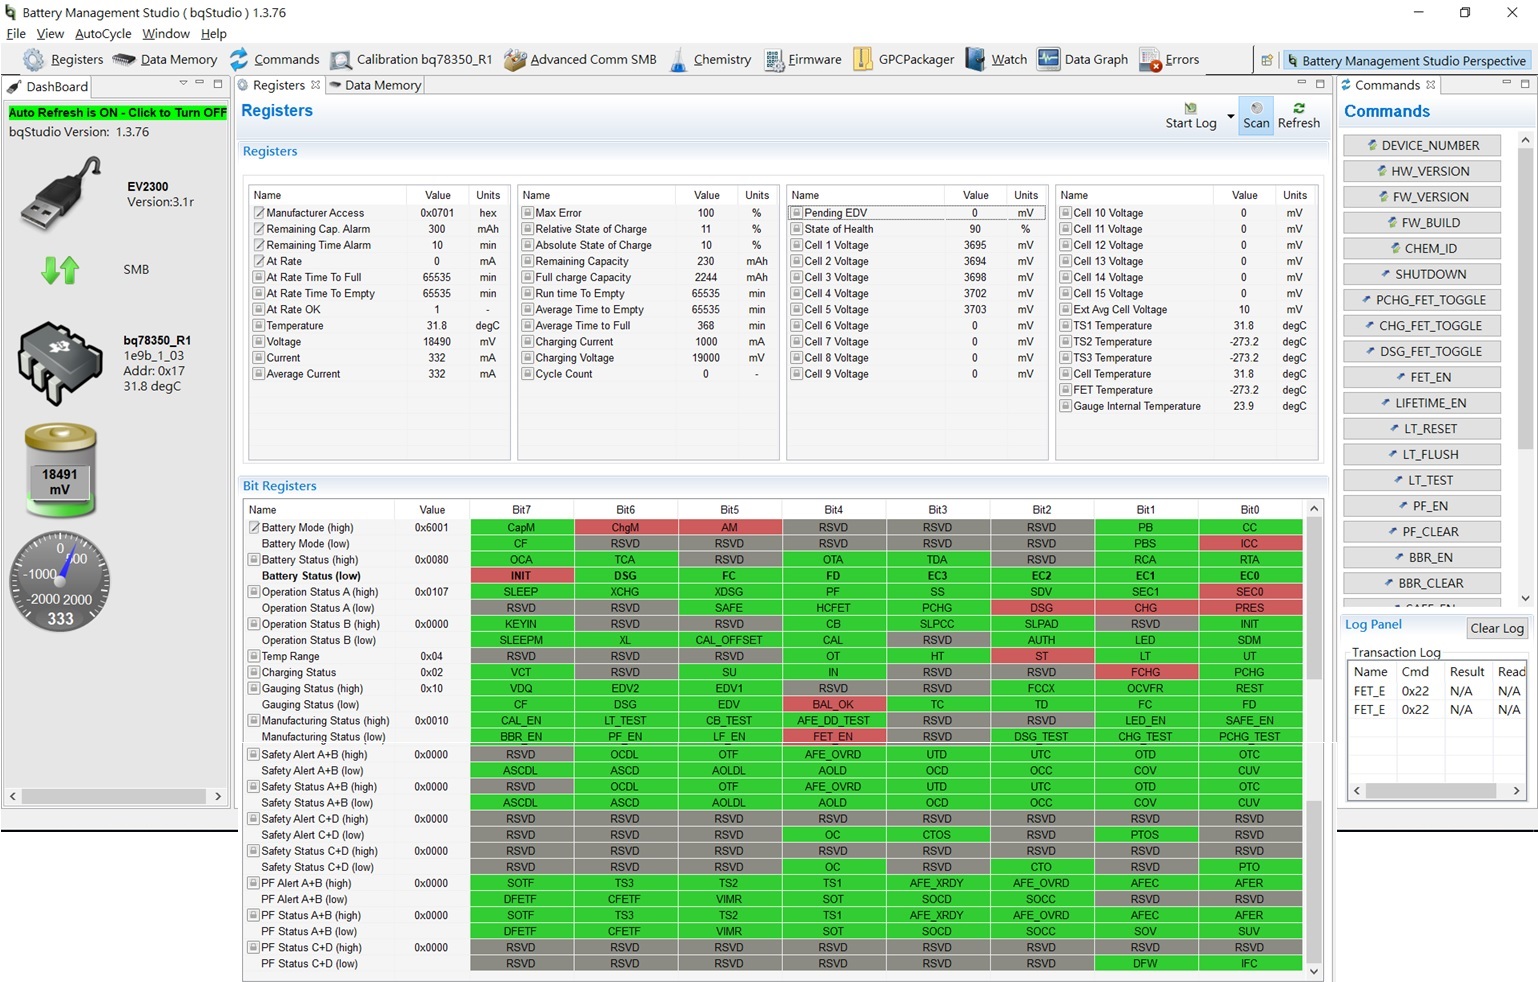This screenshot has width=1538, height=982.
Task: Minimize the DashBoard panel
Action: (200, 83)
